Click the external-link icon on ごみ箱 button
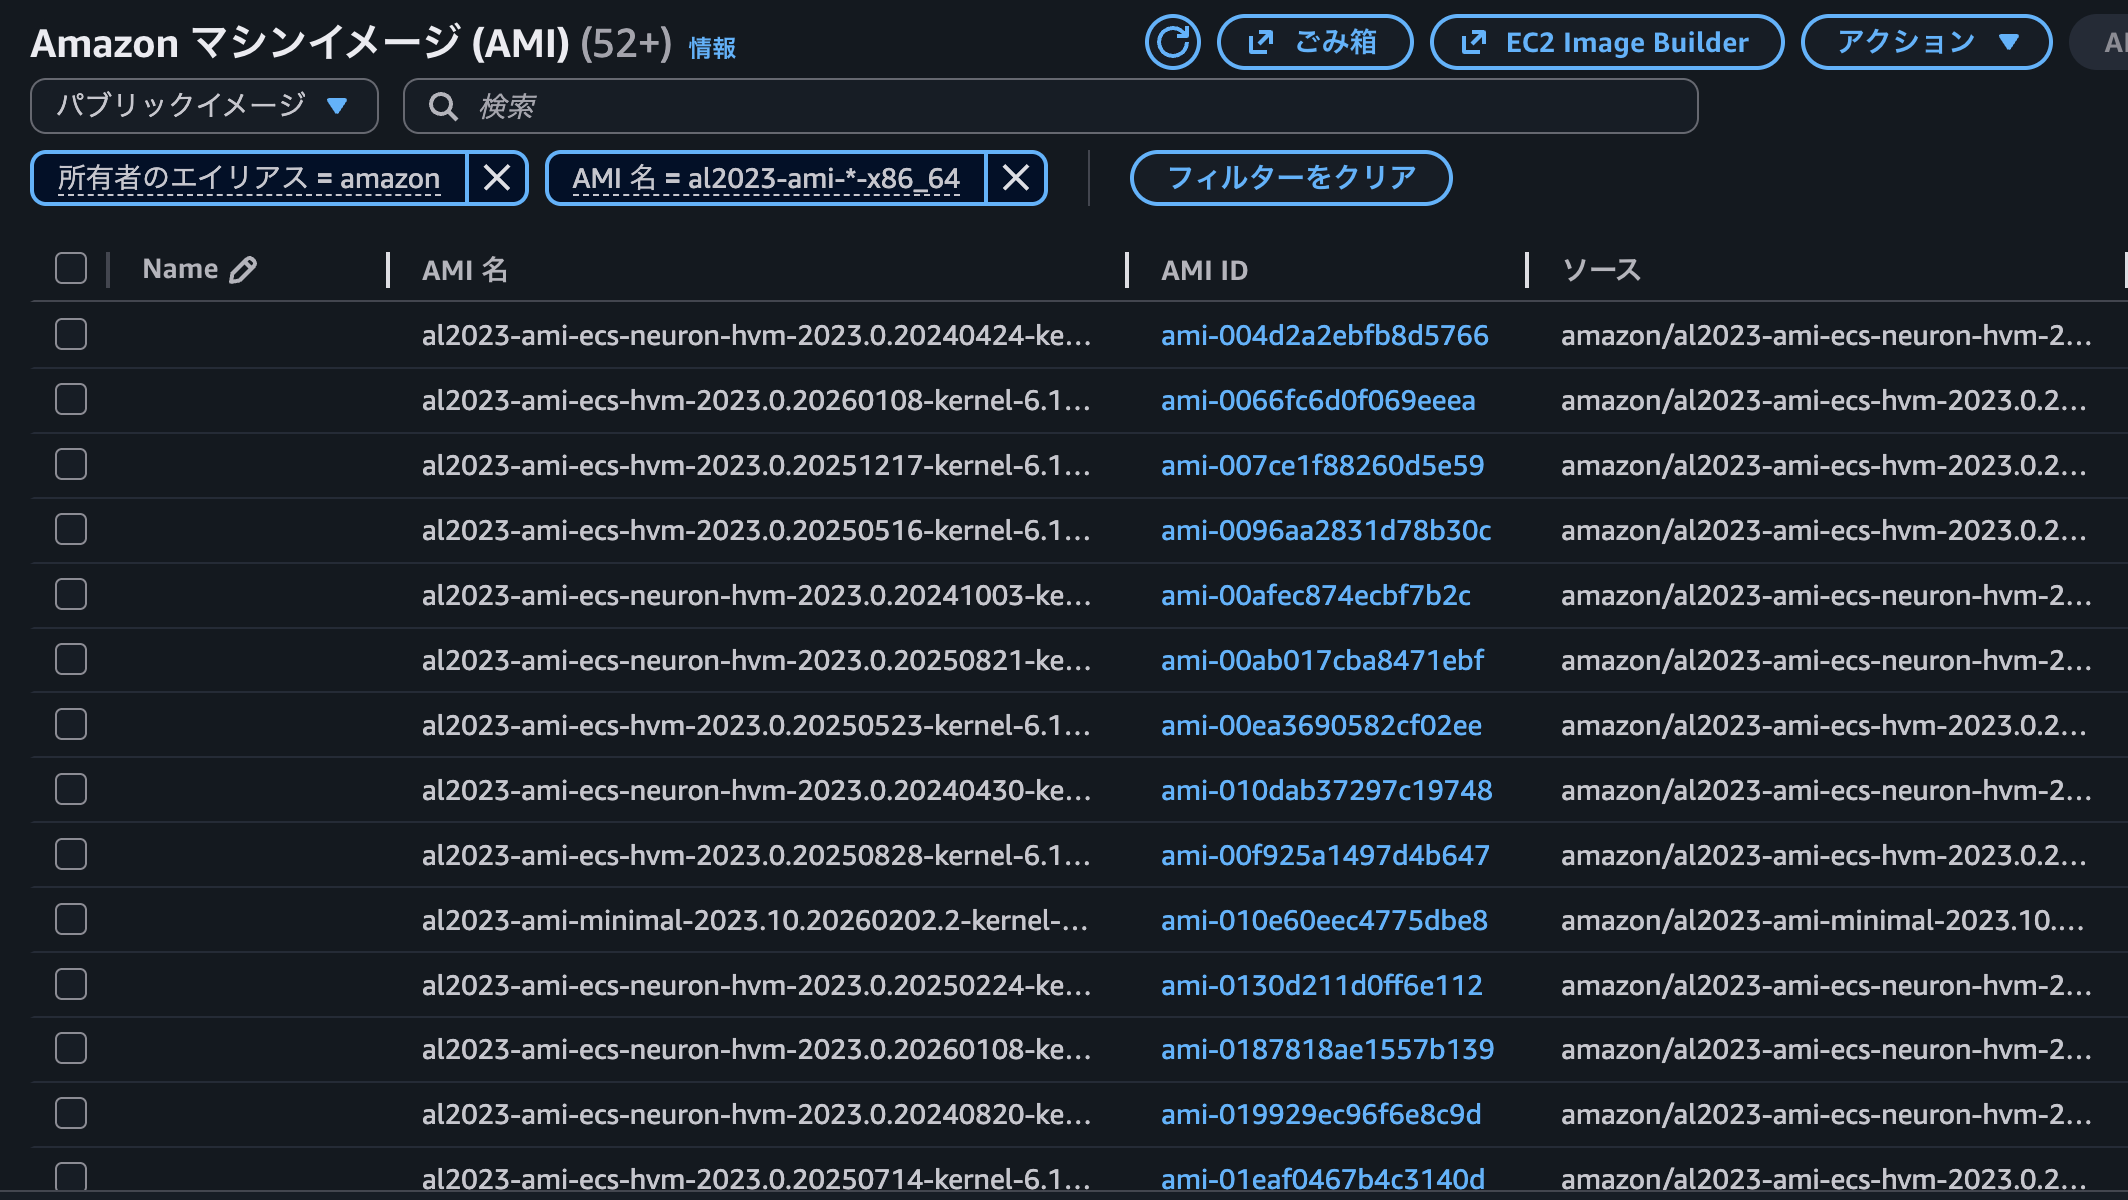 pos(1262,42)
